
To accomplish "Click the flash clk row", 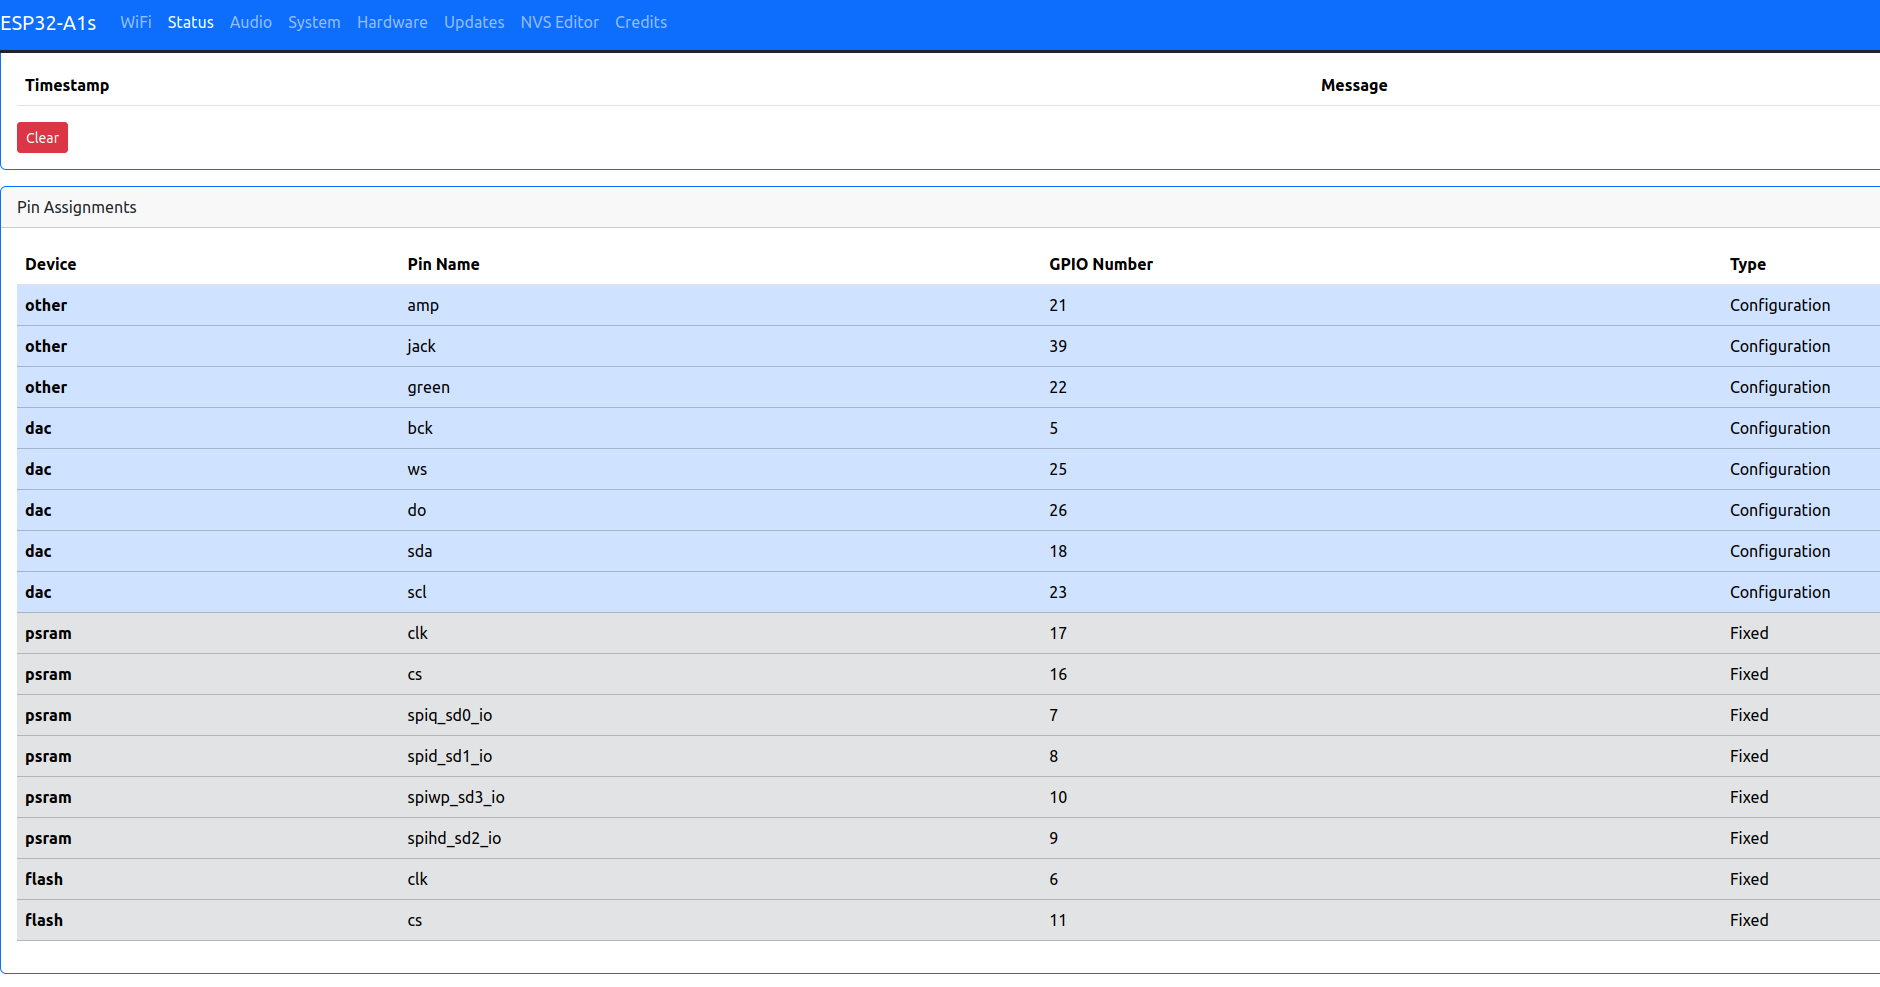I will coord(417,879).
